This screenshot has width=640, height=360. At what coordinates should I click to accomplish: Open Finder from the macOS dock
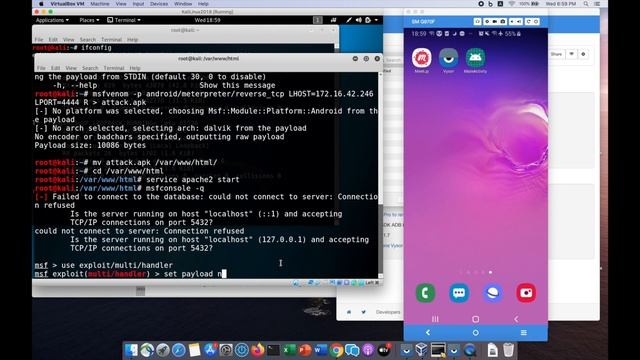131,350
